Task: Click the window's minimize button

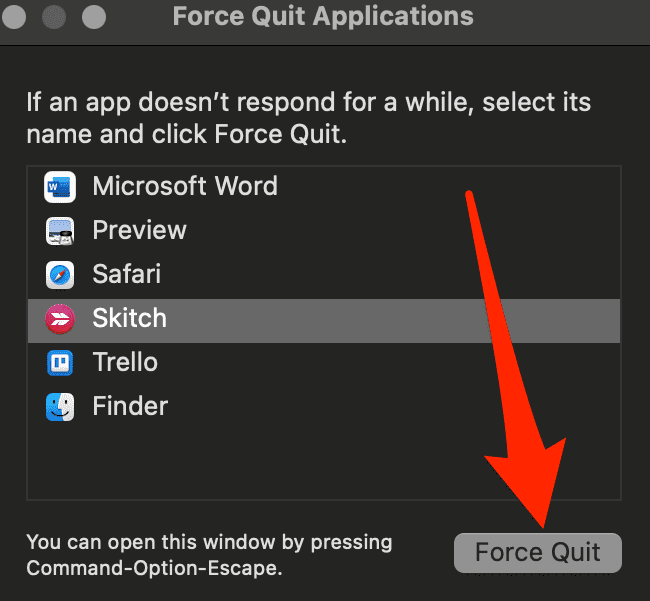Action: [53, 17]
